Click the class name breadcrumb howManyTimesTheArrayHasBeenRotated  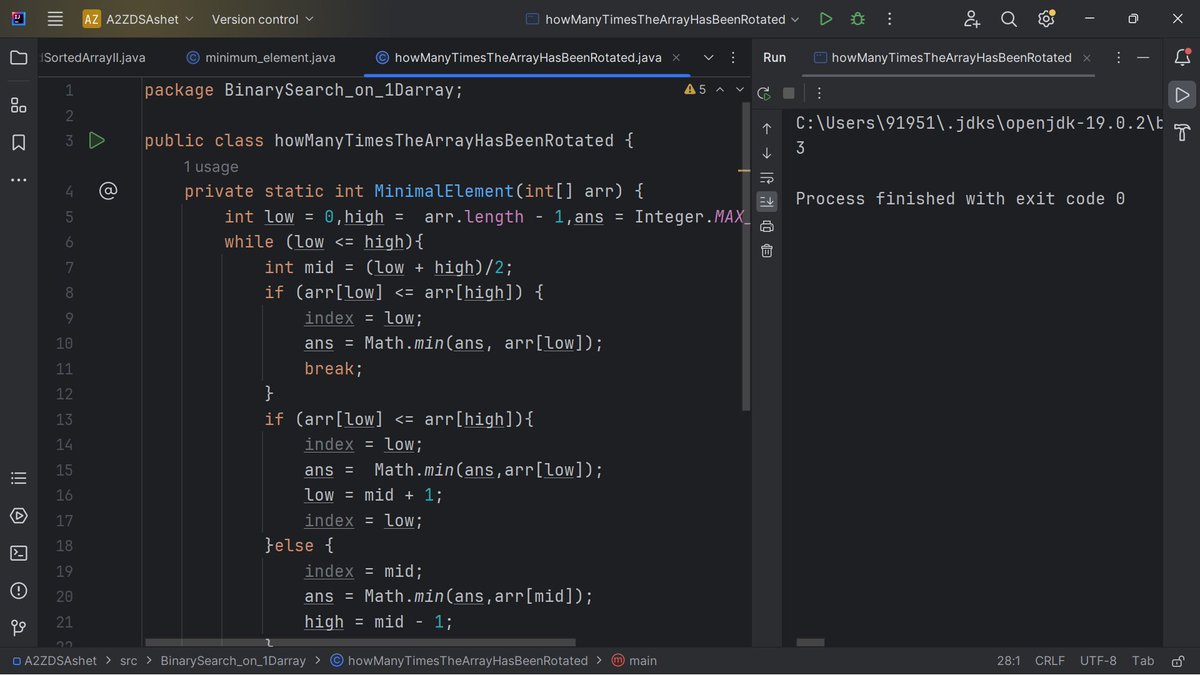point(459,660)
